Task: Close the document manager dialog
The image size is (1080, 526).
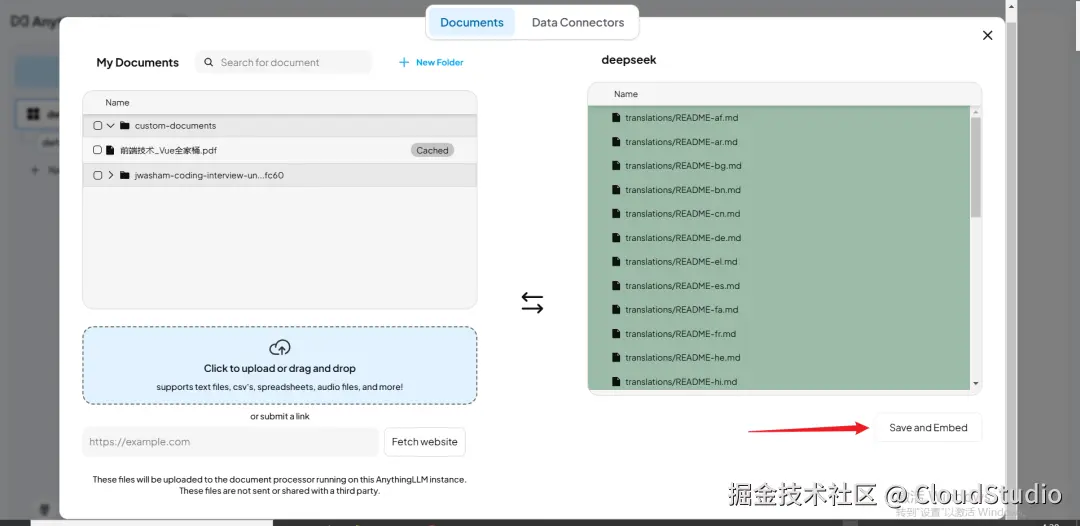Action: tap(987, 35)
